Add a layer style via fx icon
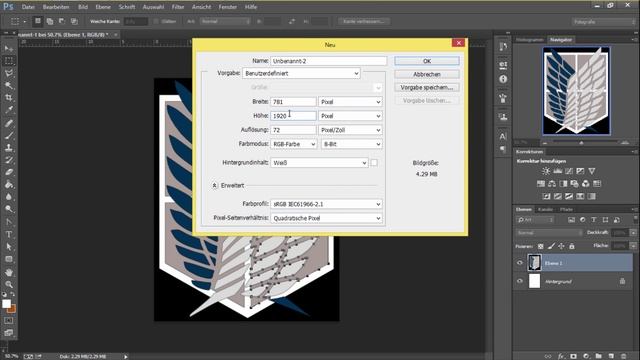Image resolution: width=640 pixels, height=360 pixels. tap(561, 356)
